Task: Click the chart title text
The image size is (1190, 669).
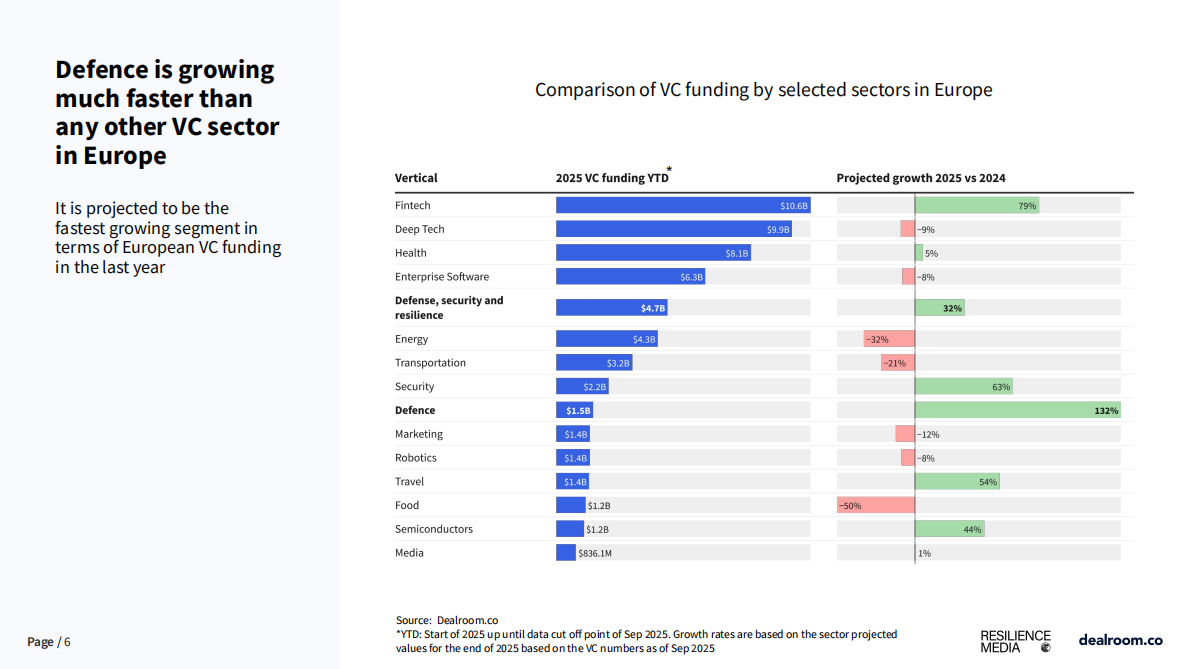Action: (x=763, y=90)
